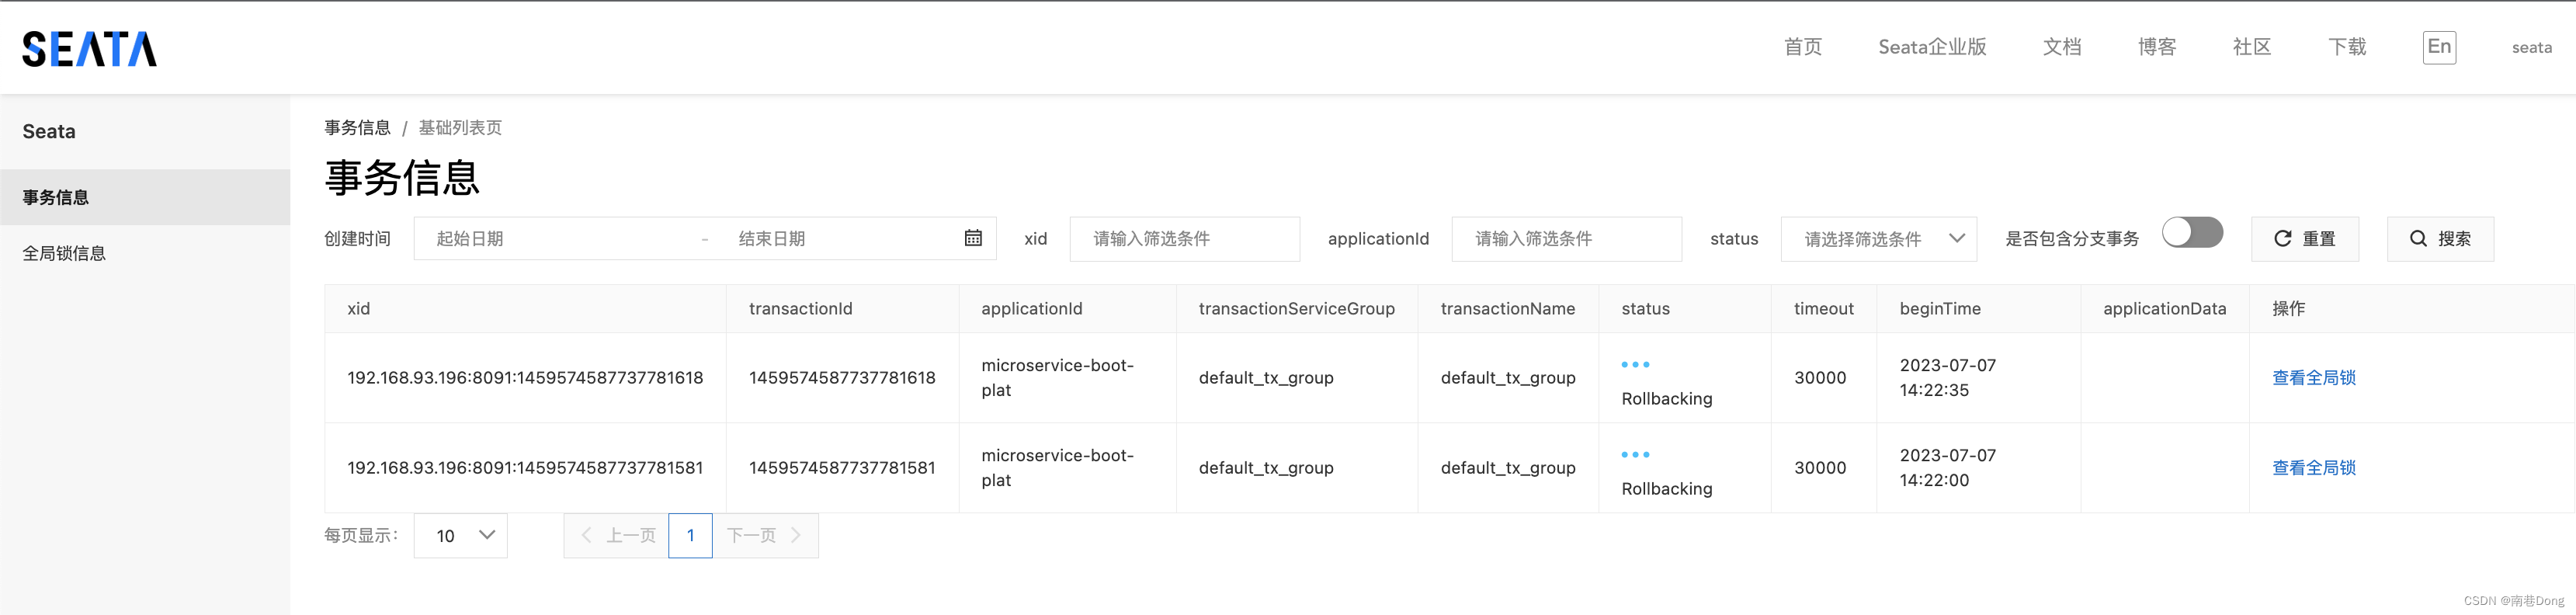
Task: Click the Seata sidebar heading
Action: click(x=49, y=131)
